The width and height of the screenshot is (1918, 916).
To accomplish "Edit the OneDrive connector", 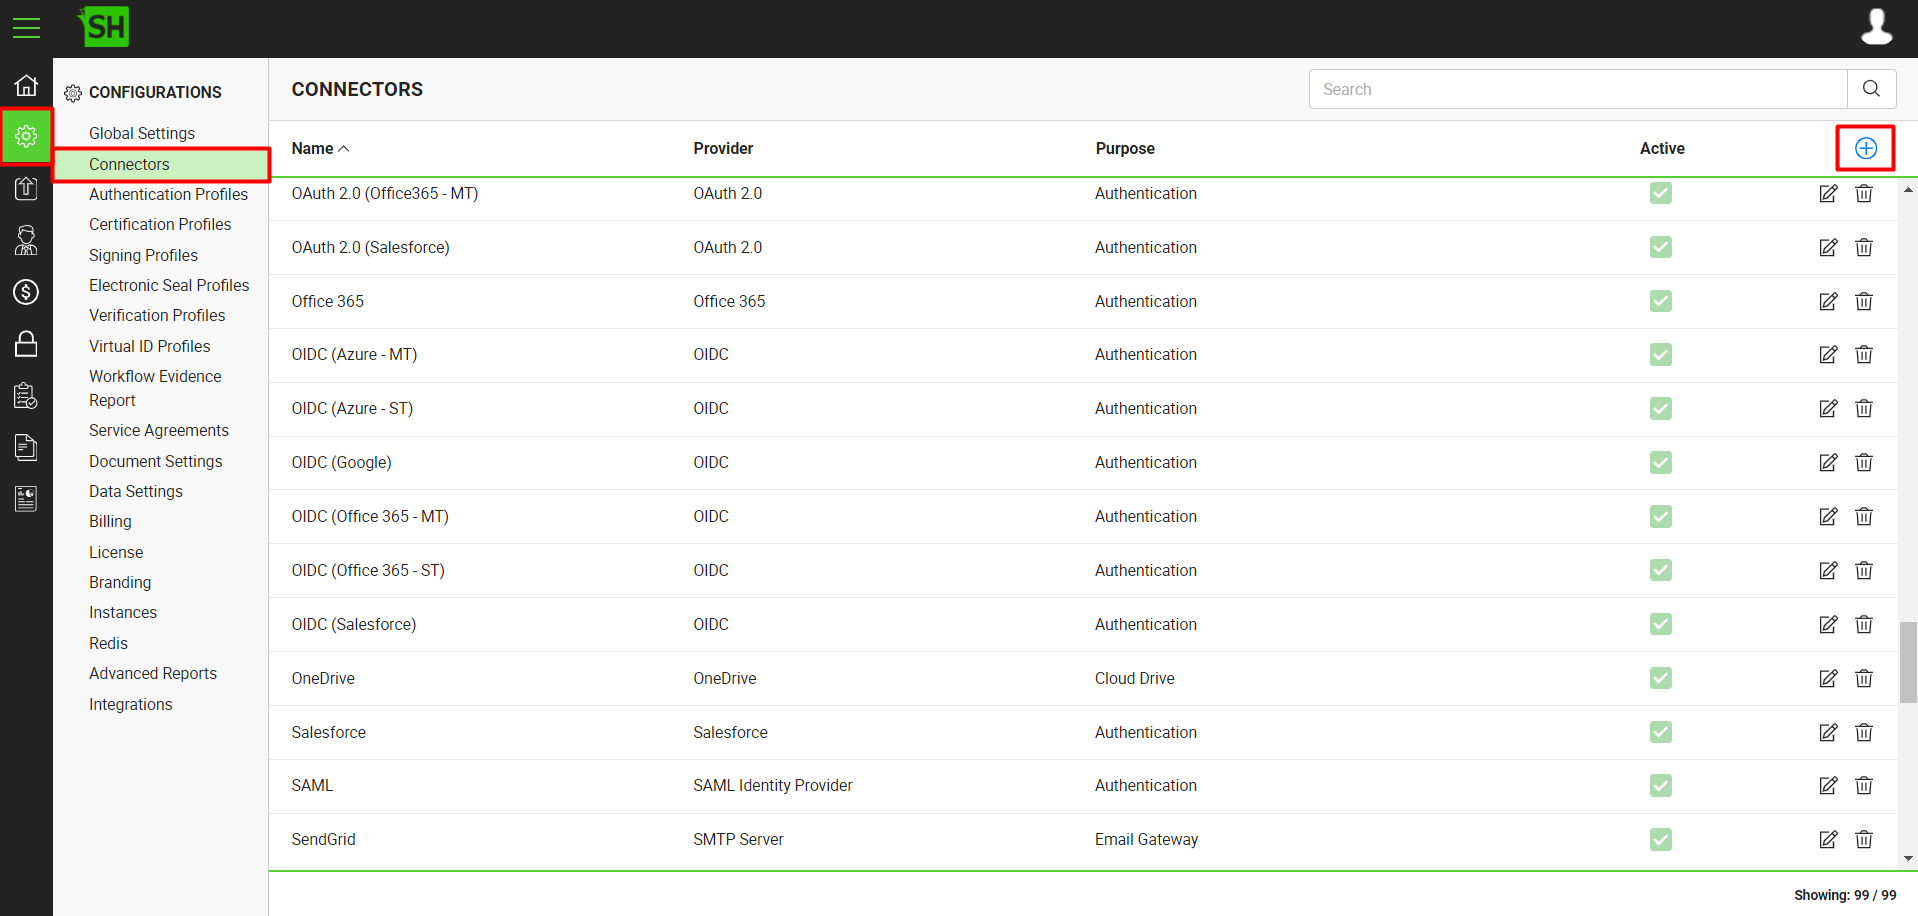I will point(1828,678).
